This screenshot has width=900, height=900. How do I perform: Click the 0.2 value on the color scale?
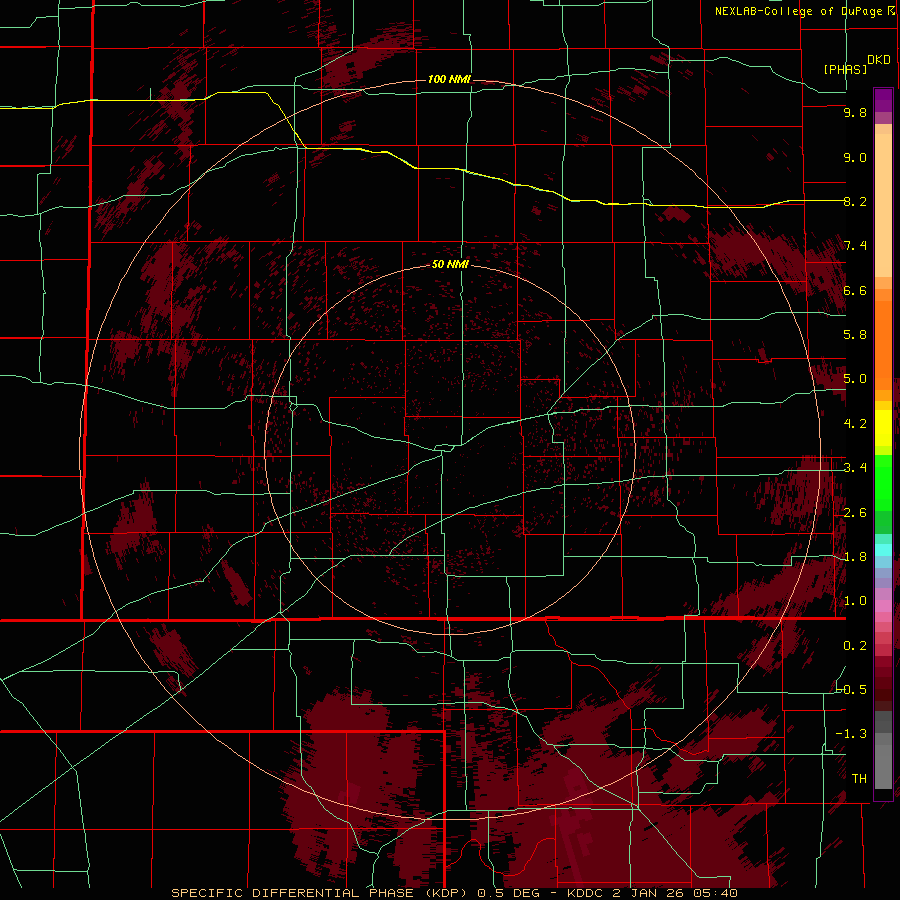click(855, 646)
